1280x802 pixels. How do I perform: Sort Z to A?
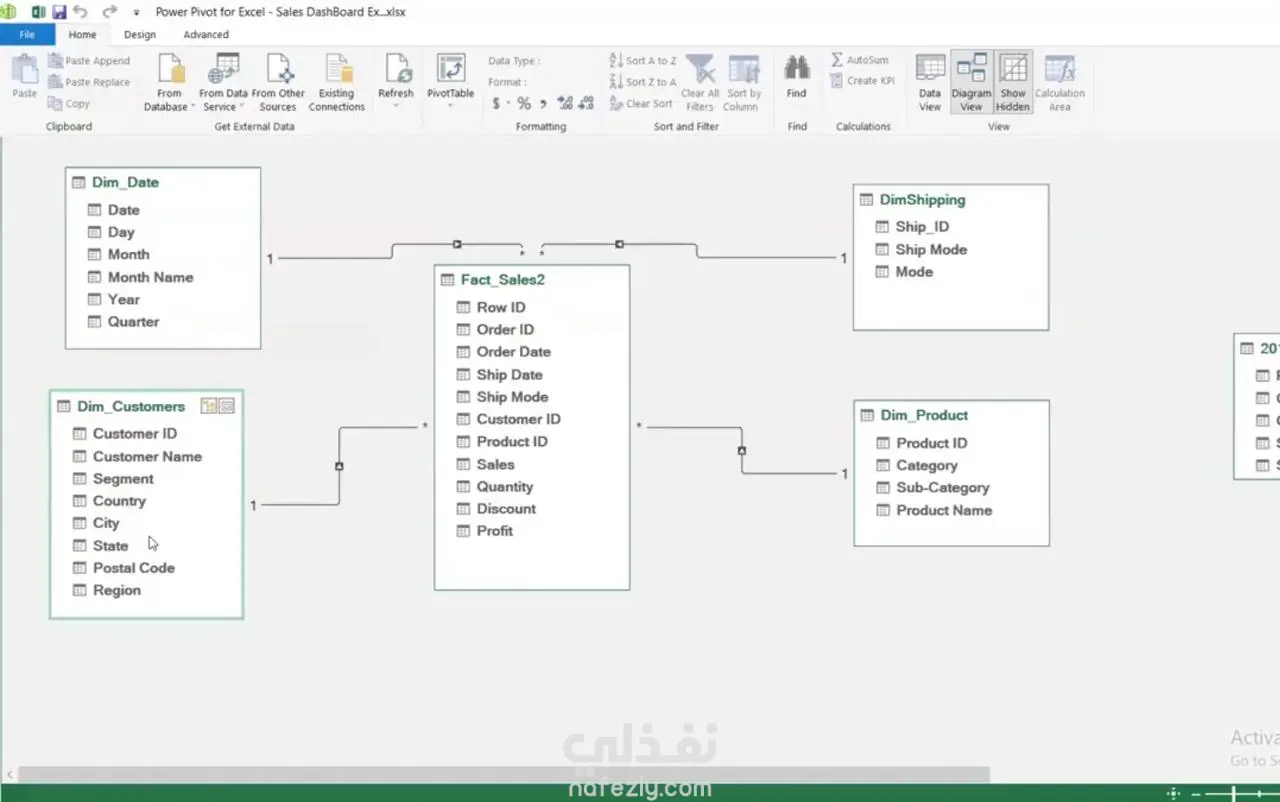point(643,82)
